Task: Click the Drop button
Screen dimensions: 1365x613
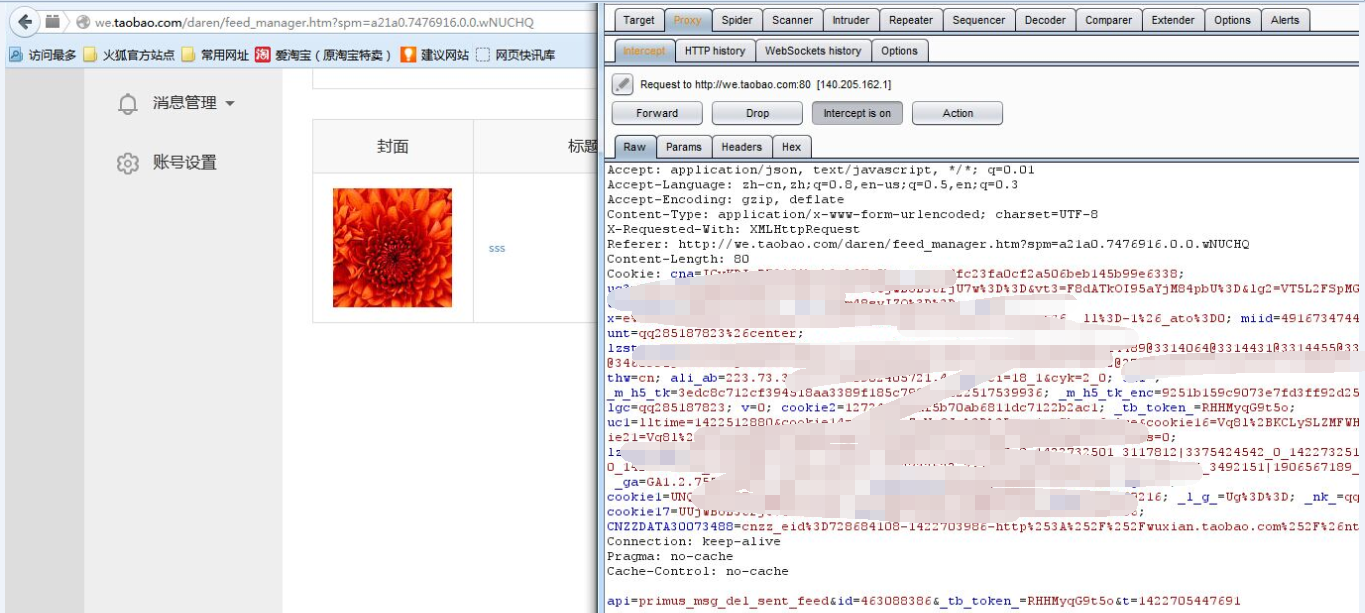Action: [758, 113]
